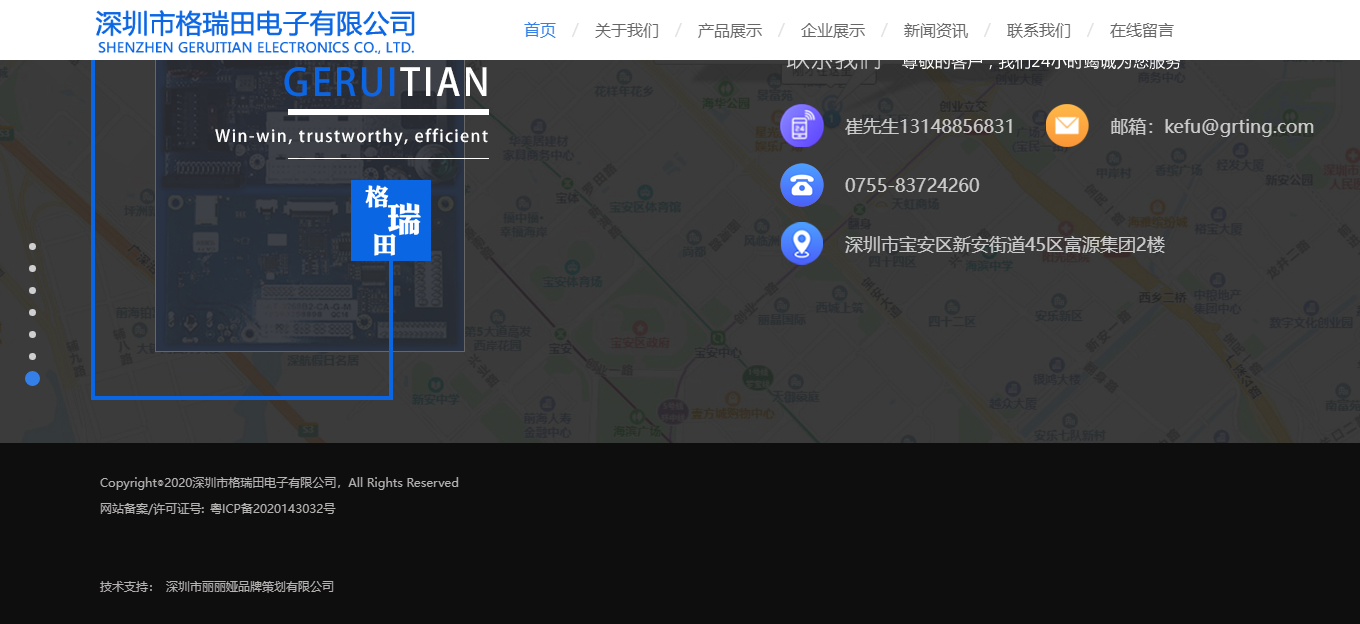Select landline number 0755-83724260
1360x624 pixels.
[x=912, y=186]
